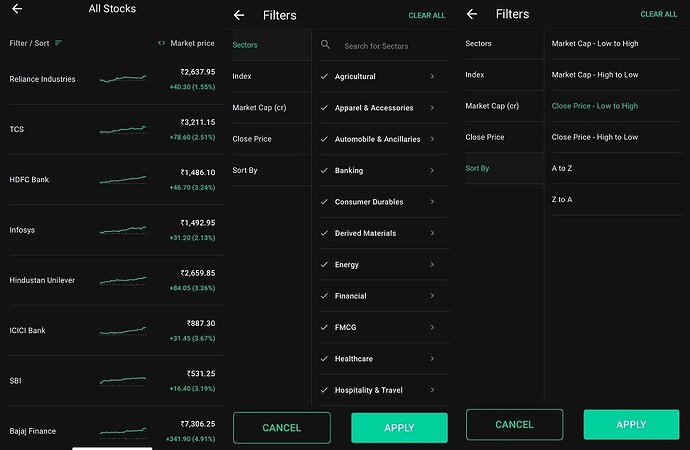690x450 pixels.
Task: Choose the A to Z sort option
Action: (562, 169)
